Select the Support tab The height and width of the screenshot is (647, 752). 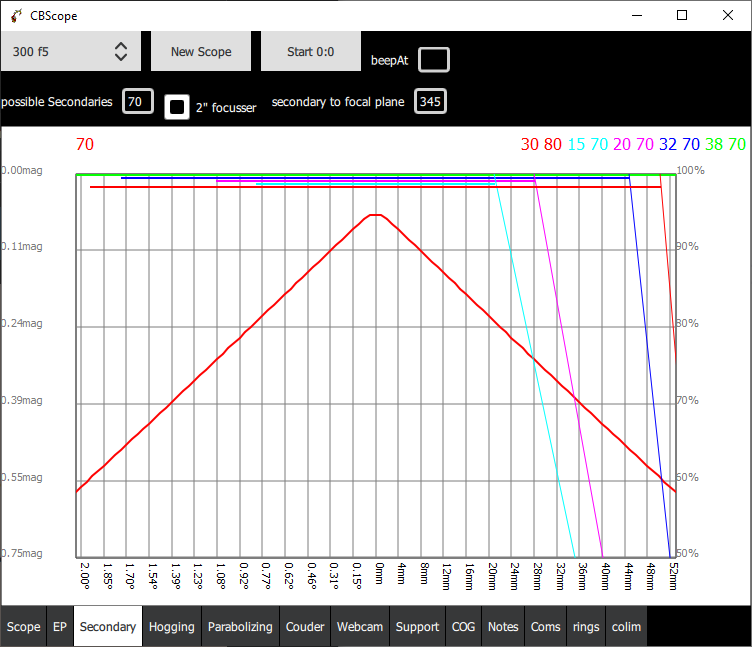click(417, 626)
